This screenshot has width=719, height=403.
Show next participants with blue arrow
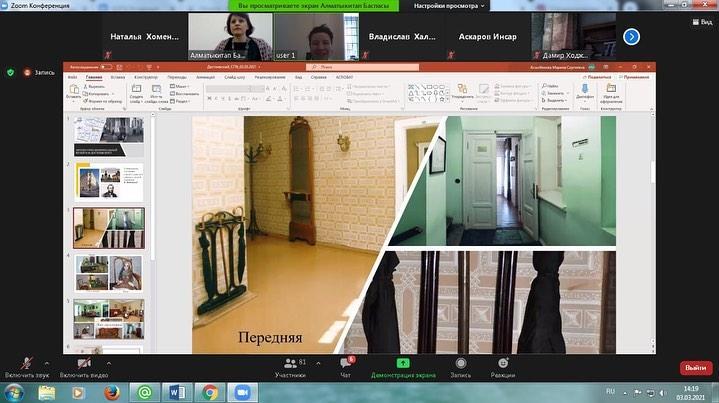[631, 36]
